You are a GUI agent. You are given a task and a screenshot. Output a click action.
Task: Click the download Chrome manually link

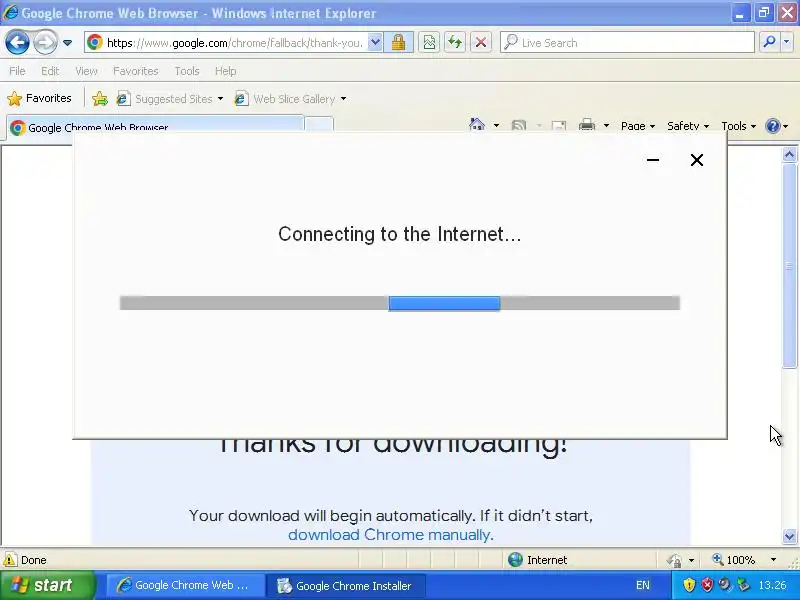click(x=389, y=535)
